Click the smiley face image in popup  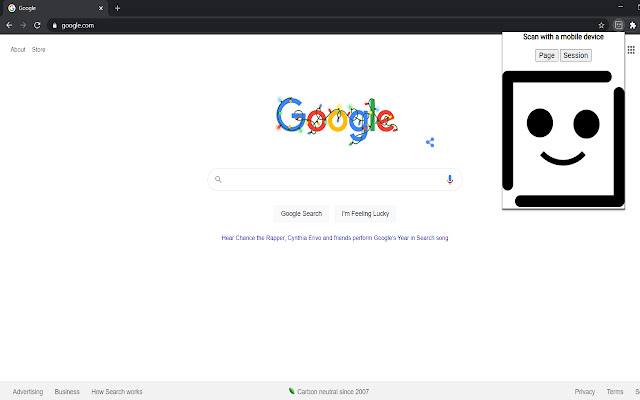563,139
